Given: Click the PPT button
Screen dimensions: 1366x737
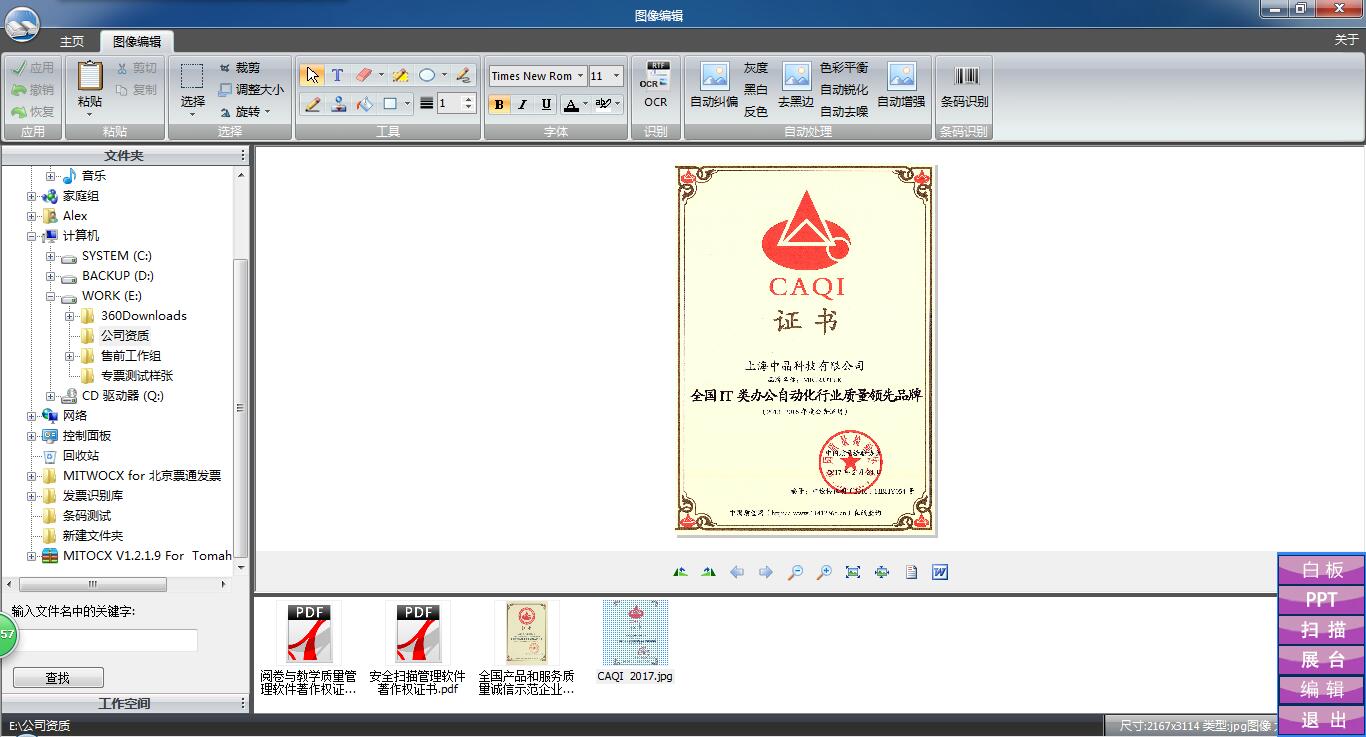Looking at the screenshot, I should tap(1322, 600).
